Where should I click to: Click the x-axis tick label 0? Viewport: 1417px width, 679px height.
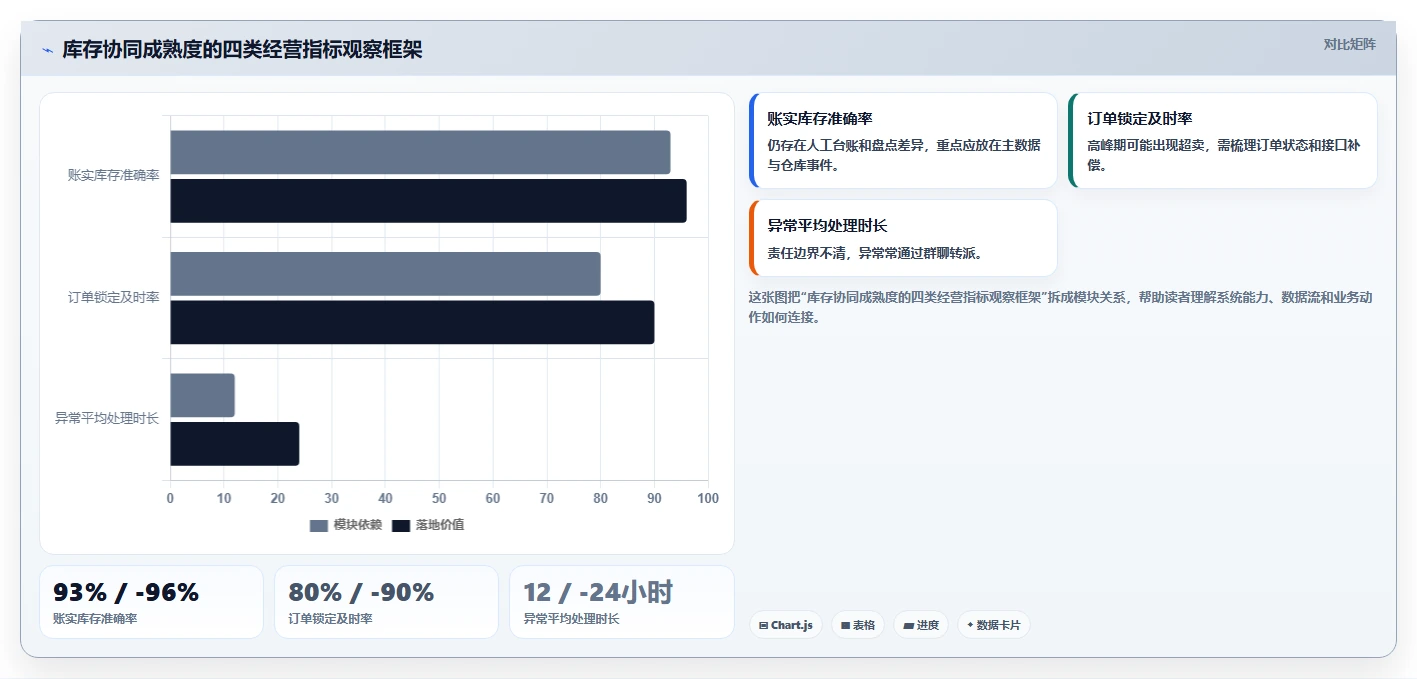[x=170, y=498]
